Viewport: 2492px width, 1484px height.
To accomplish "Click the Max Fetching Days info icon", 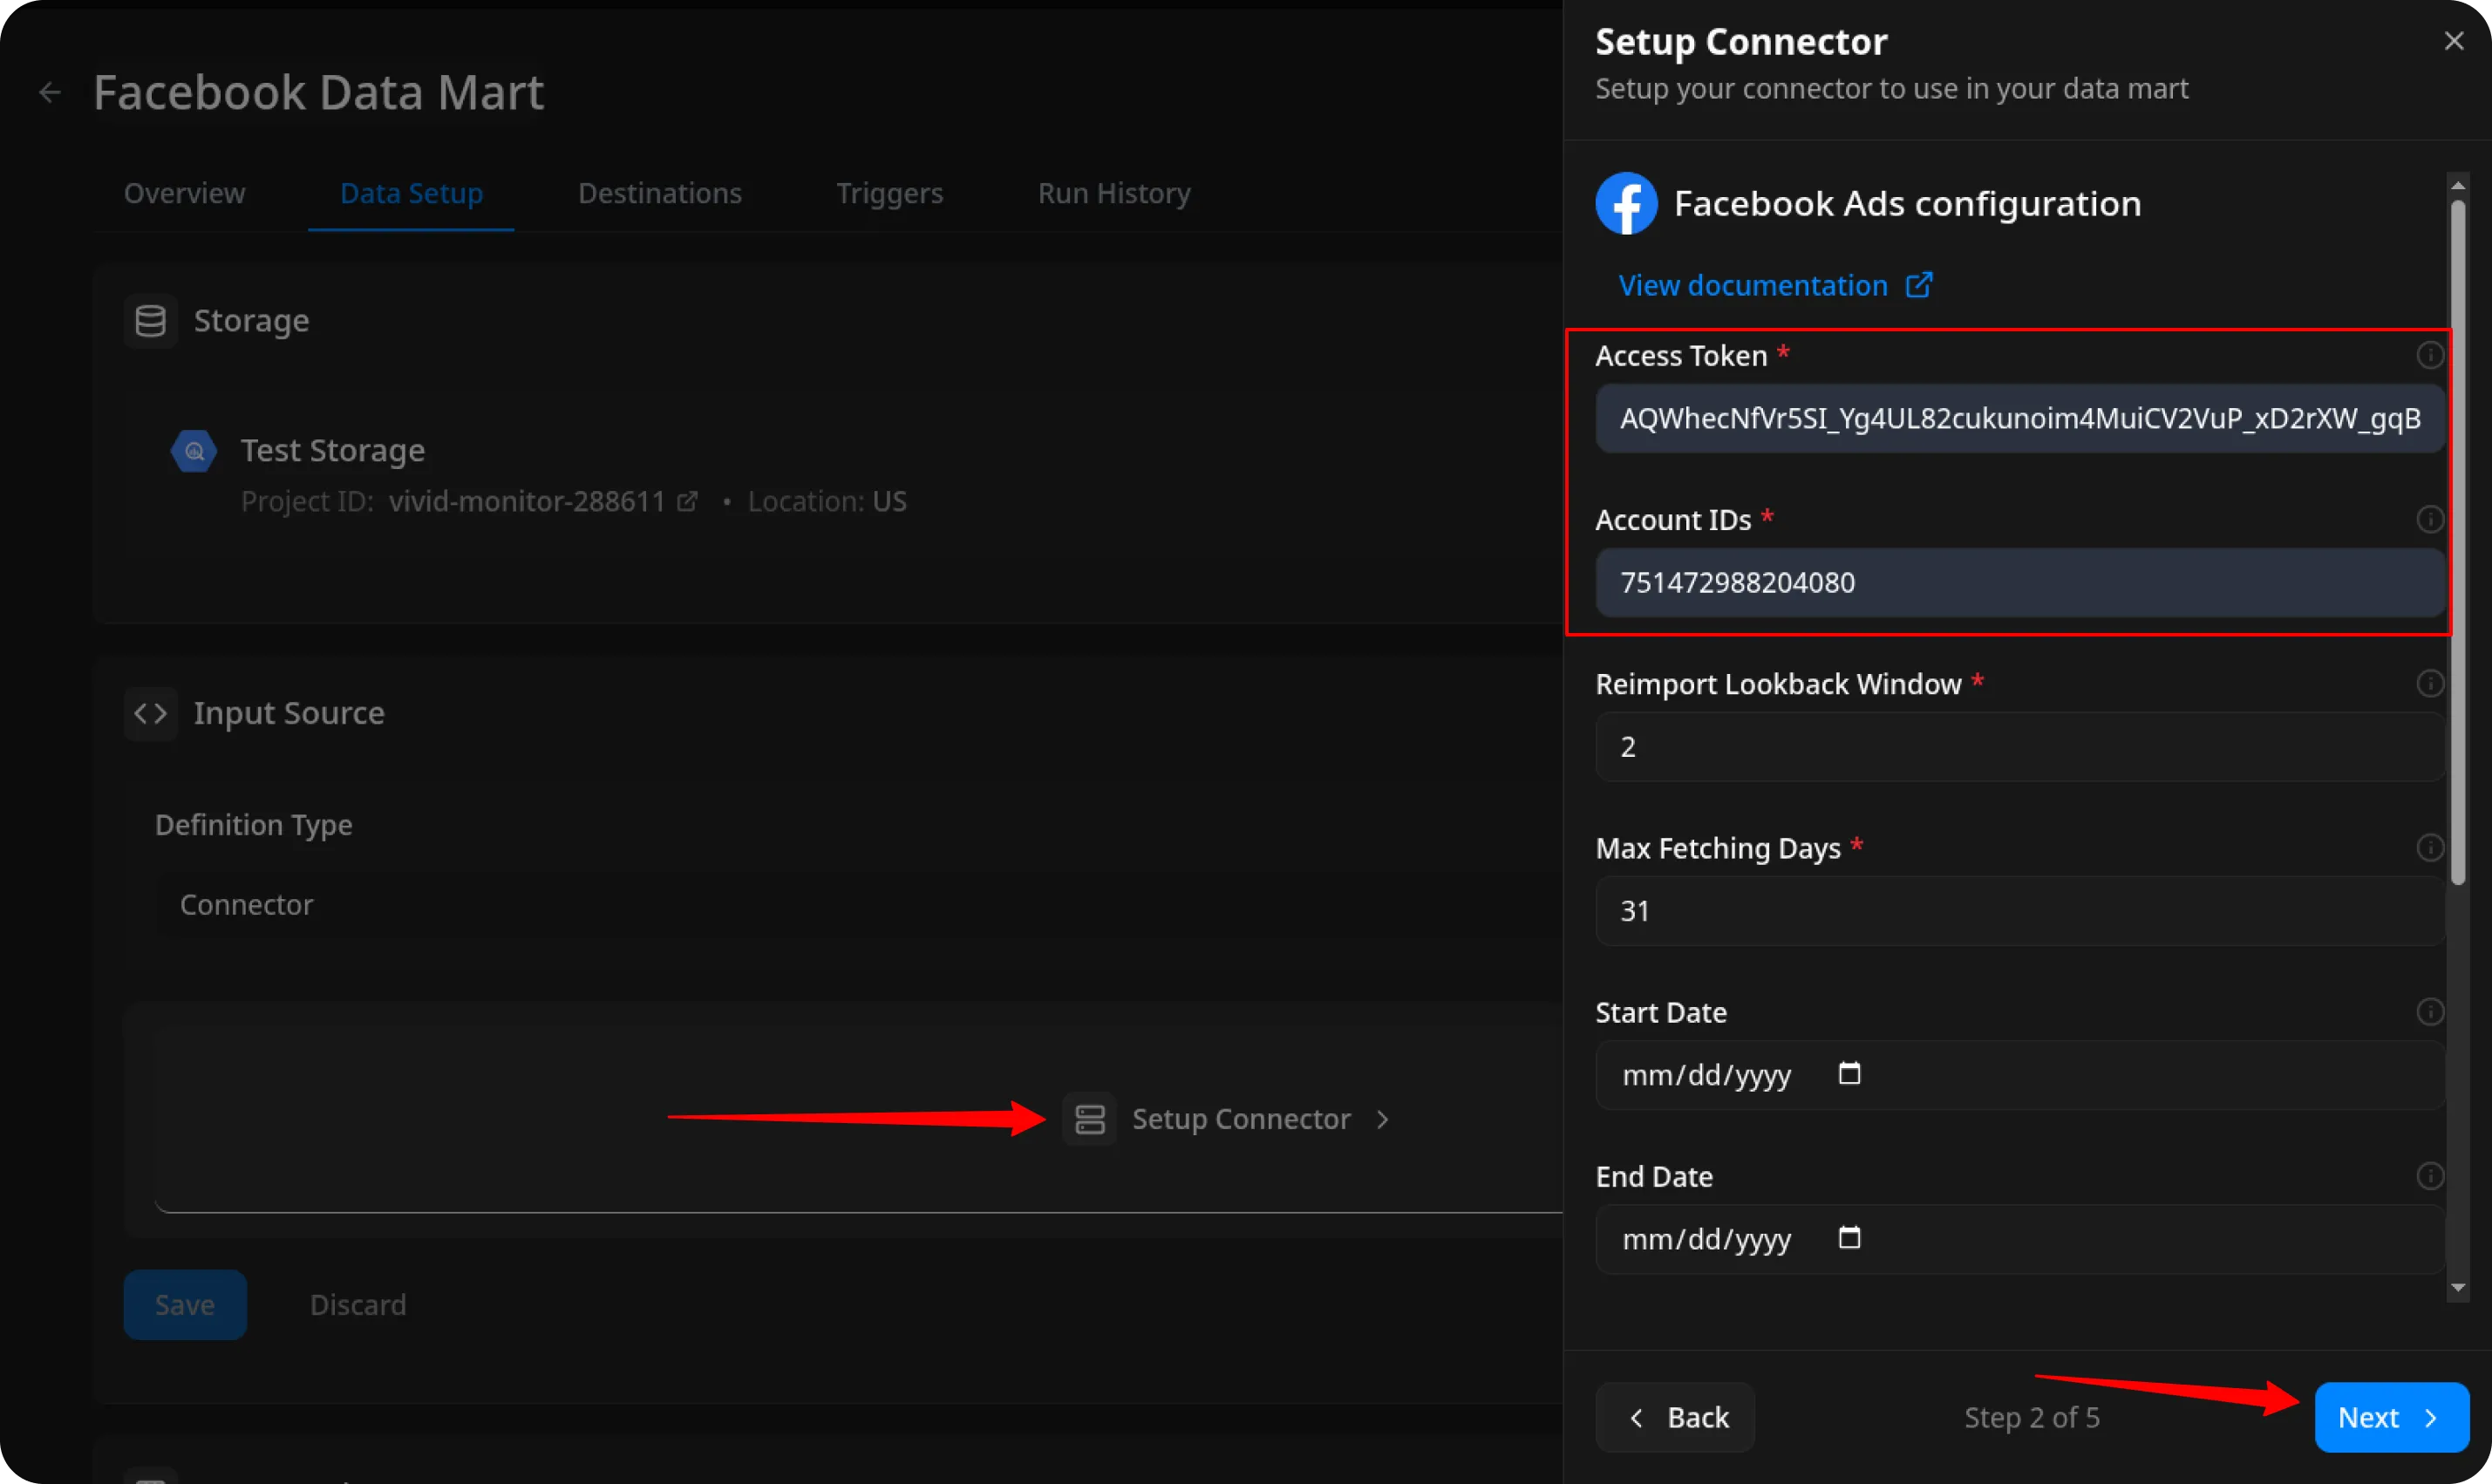I will pyautogui.click(x=2429, y=847).
